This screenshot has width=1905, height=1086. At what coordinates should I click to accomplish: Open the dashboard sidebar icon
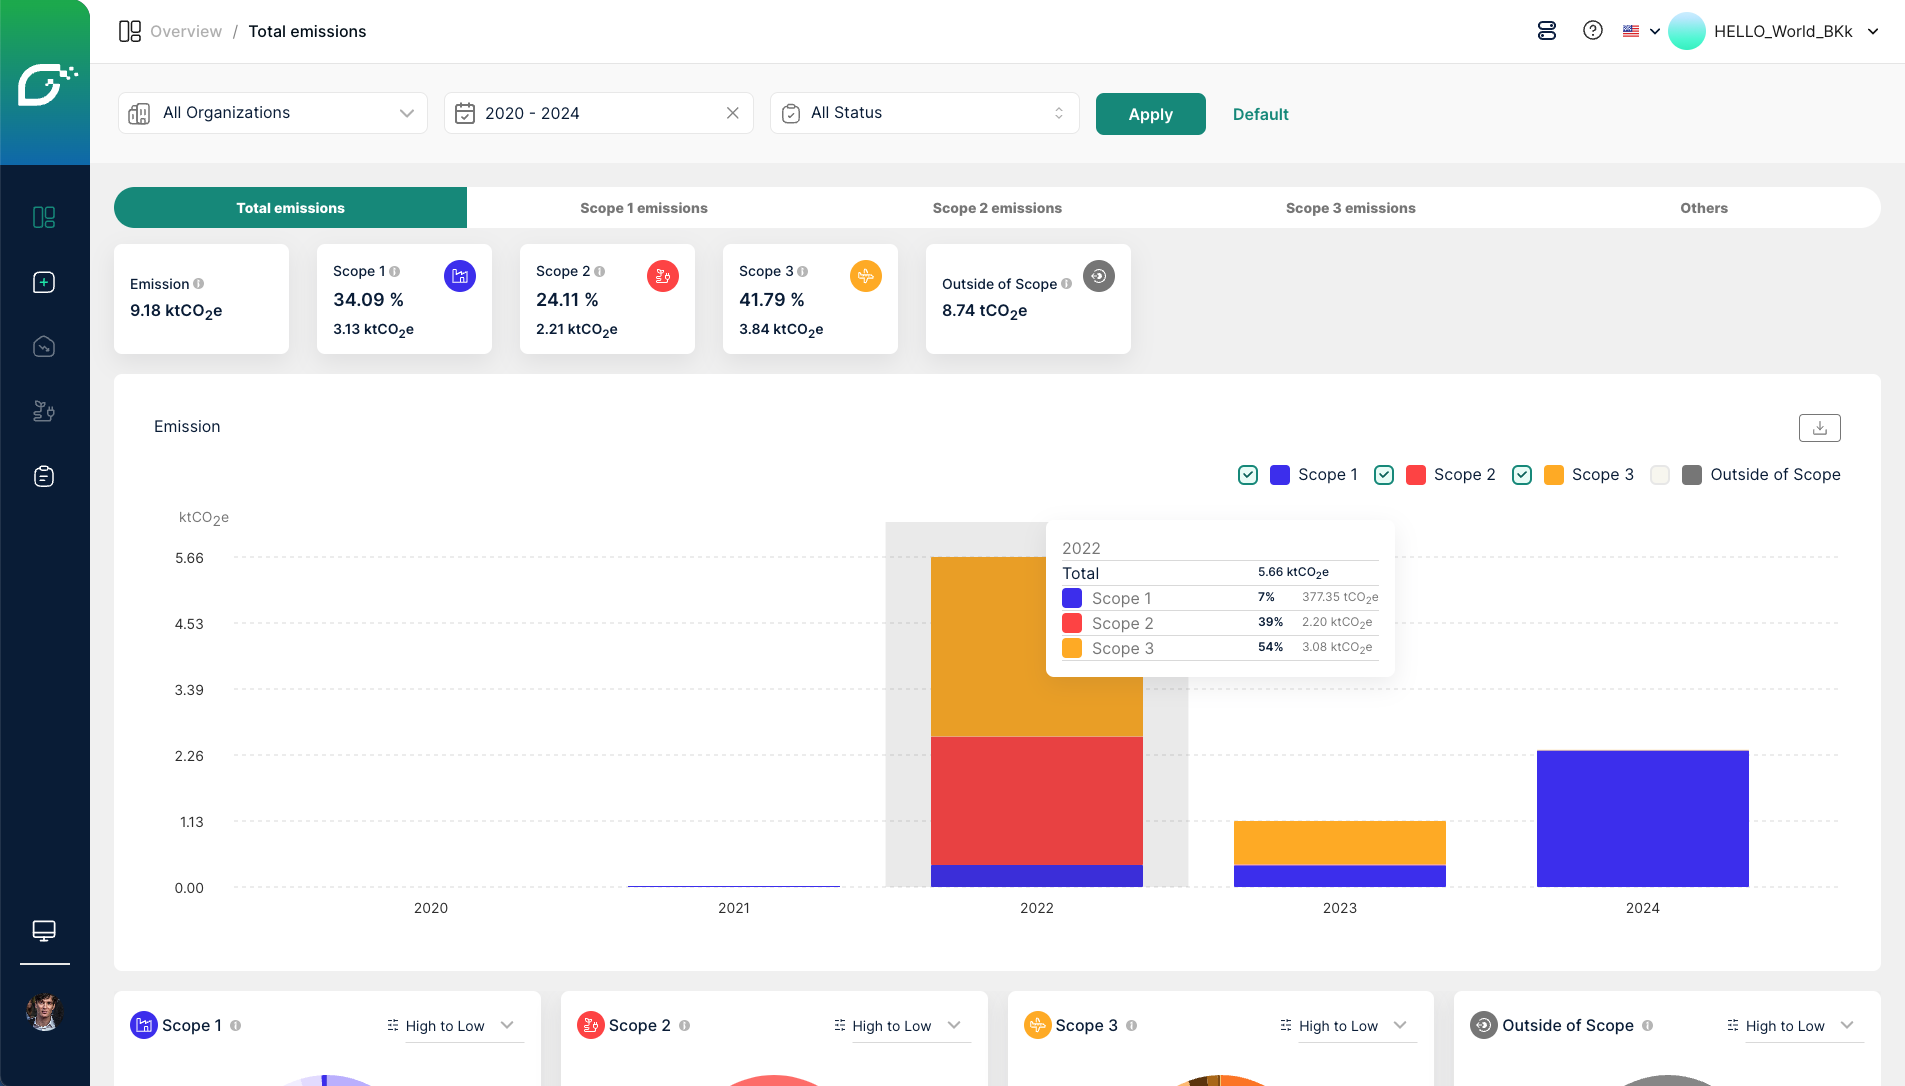(44, 218)
